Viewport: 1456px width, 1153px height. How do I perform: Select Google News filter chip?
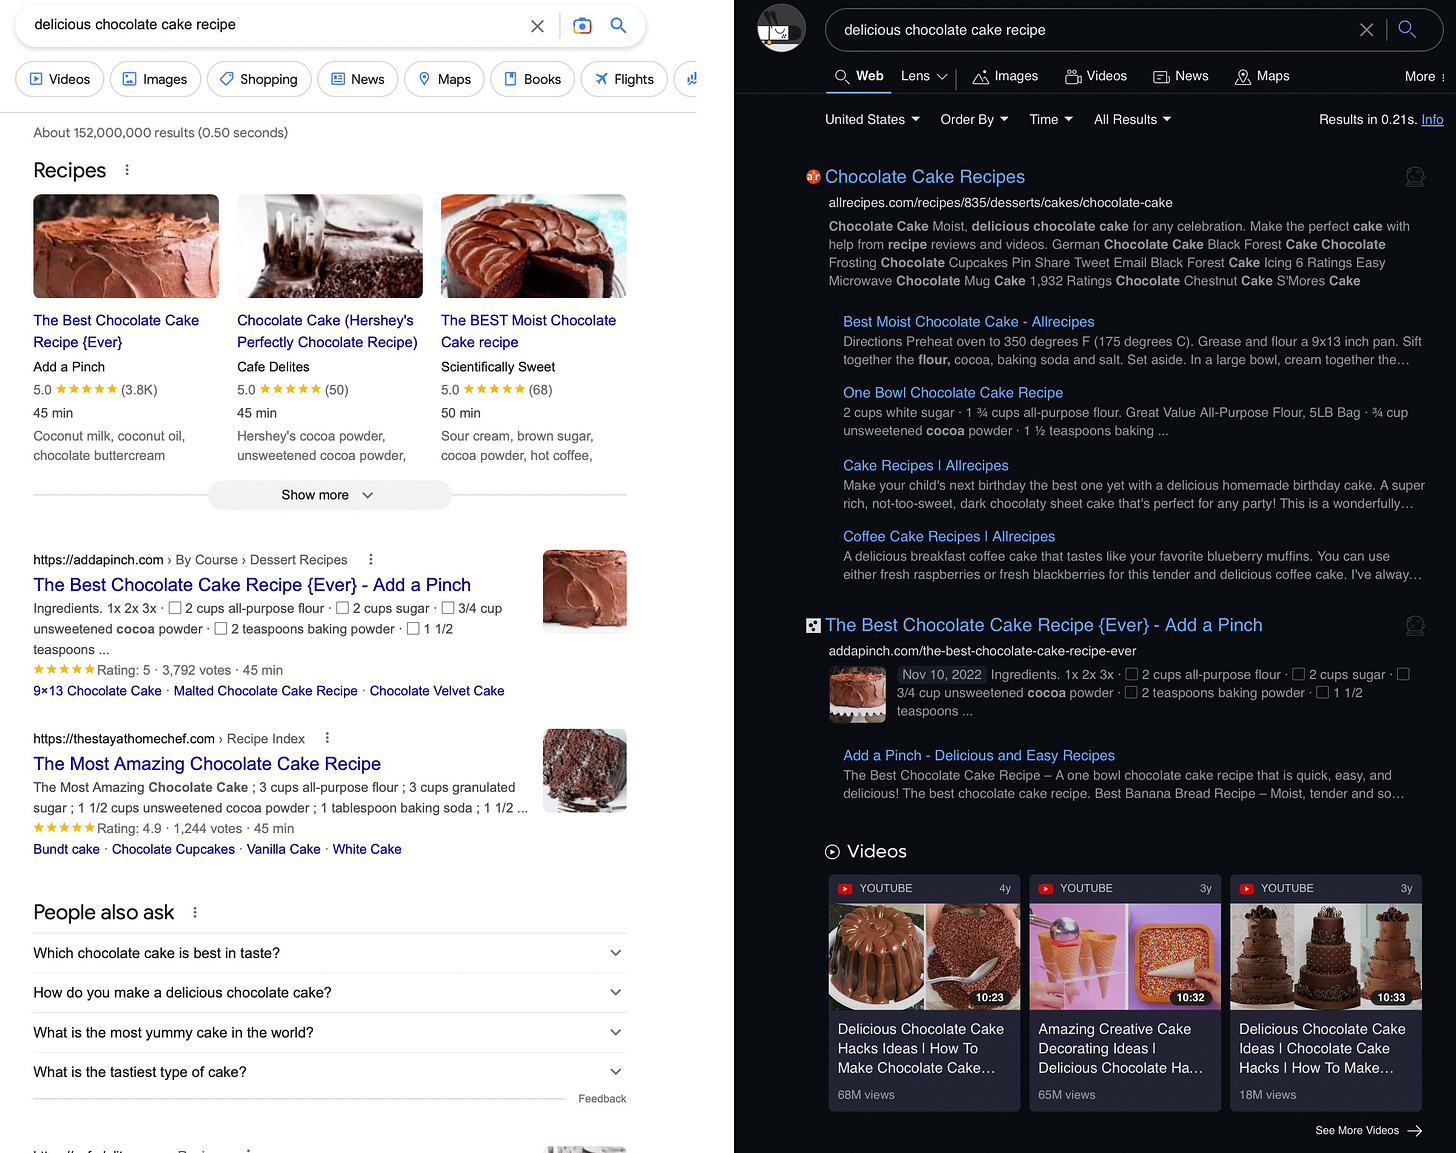point(358,79)
